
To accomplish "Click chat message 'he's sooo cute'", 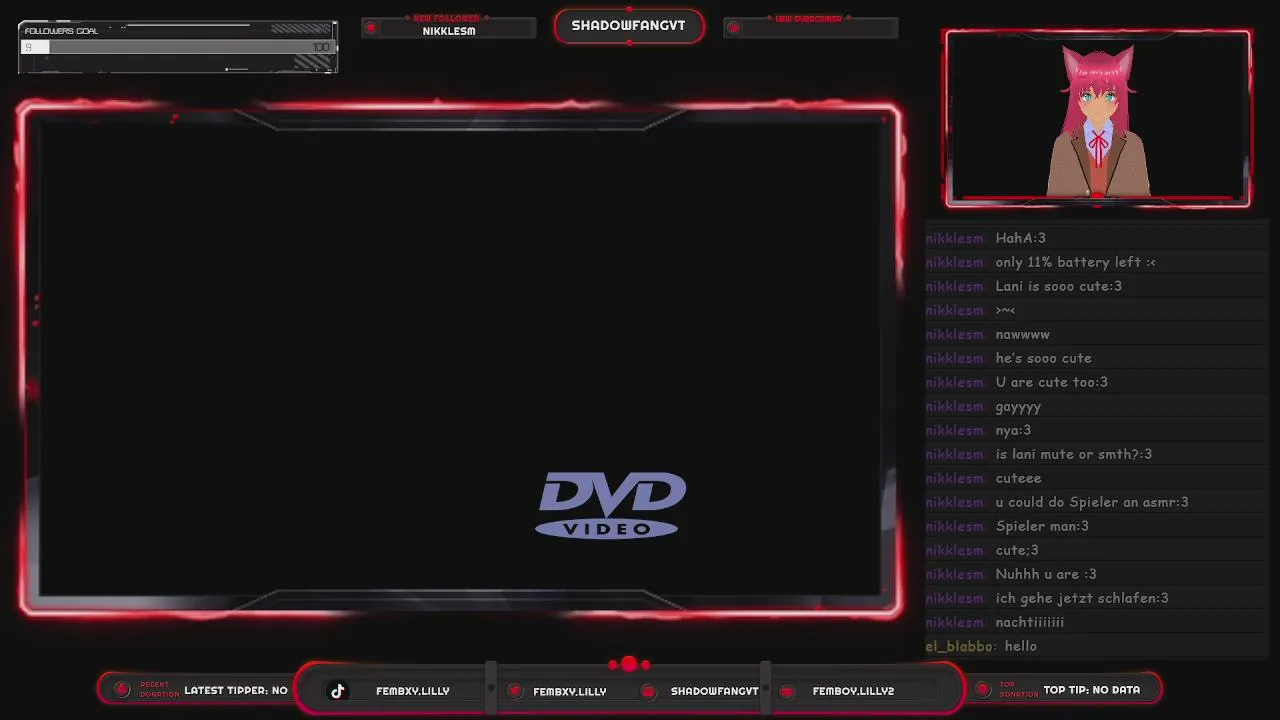I will tap(1044, 358).
